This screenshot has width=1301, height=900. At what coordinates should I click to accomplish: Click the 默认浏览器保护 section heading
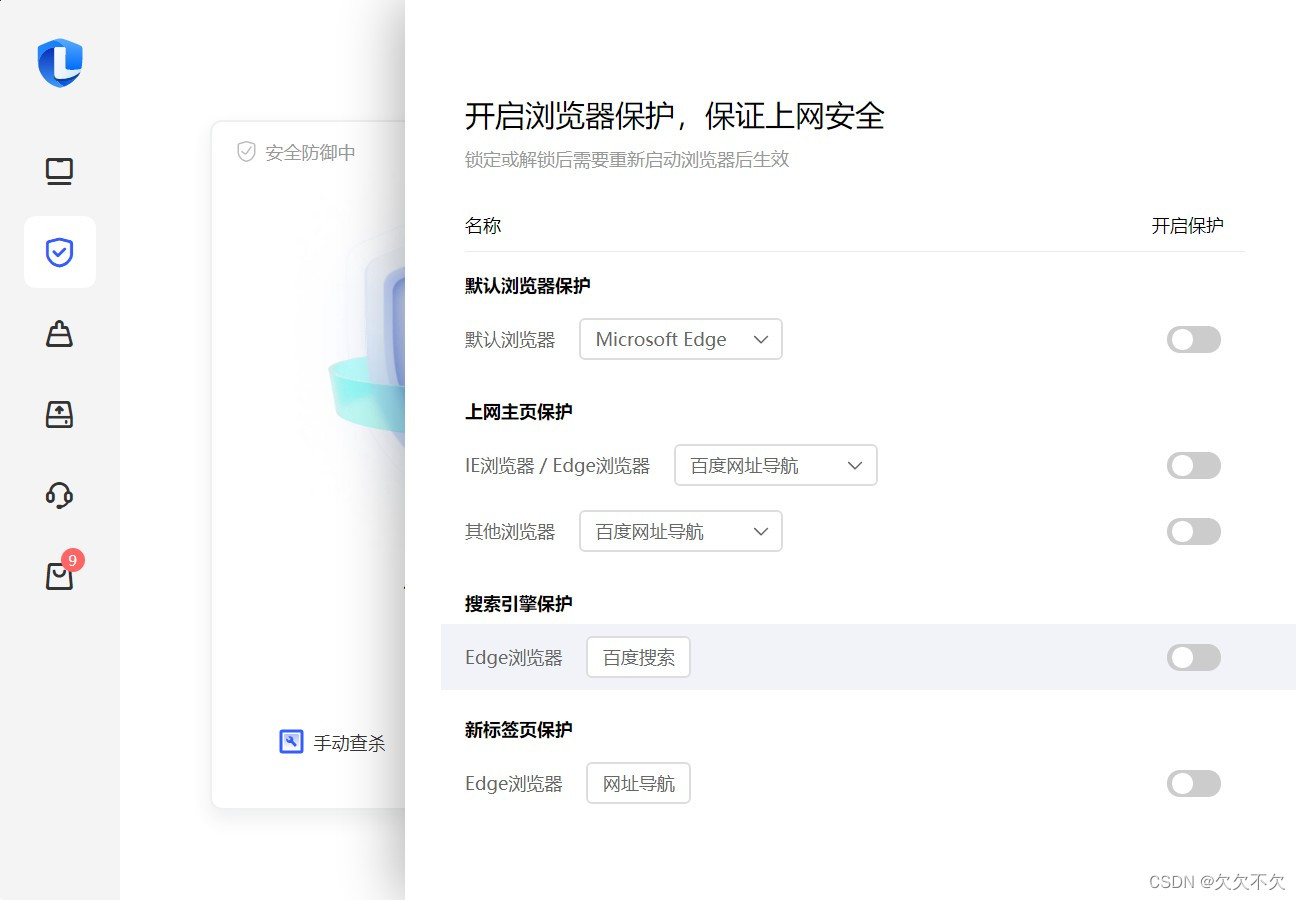point(528,286)
